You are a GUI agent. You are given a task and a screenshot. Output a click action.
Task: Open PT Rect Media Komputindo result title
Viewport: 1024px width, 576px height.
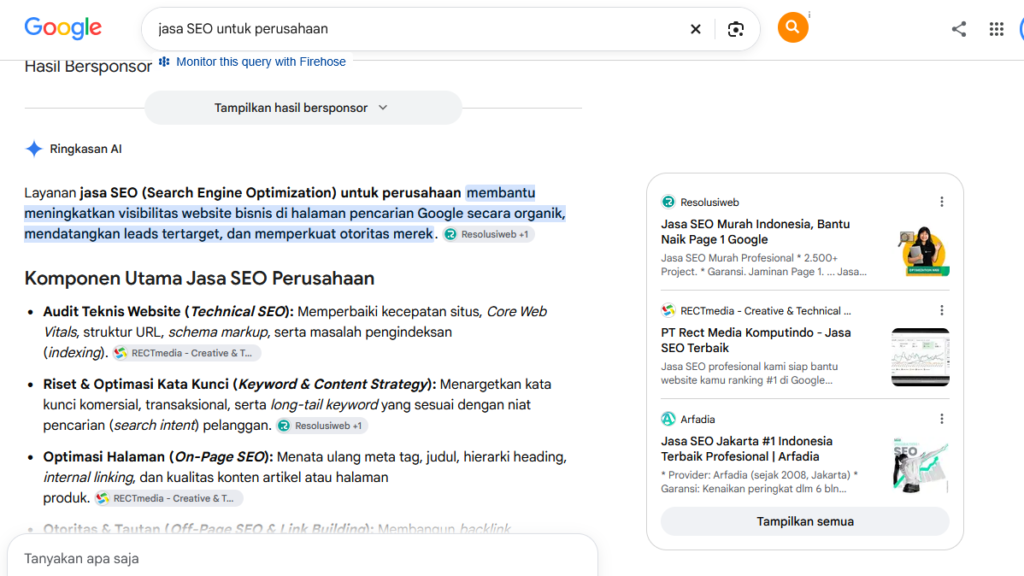pos(756,340)
